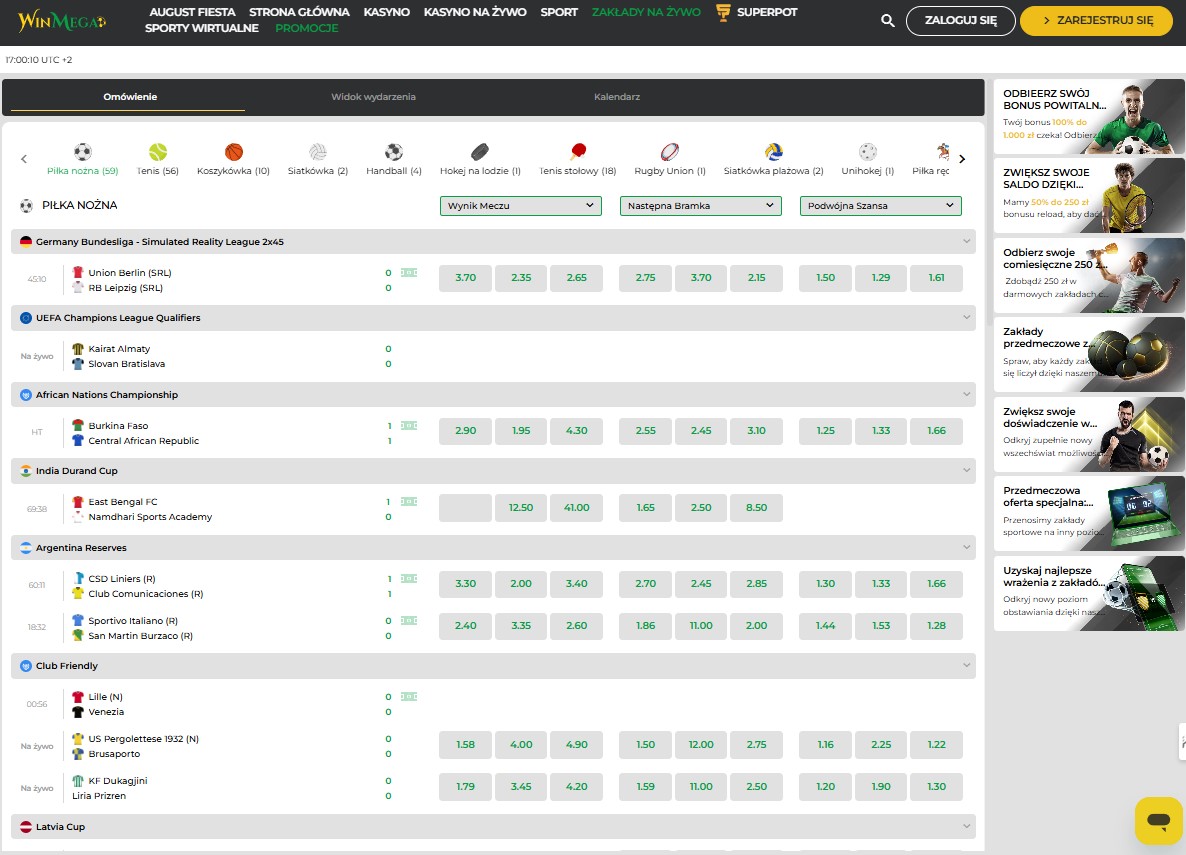Open the yellow chat support bubble
Image resolution: width=1186 pixels, height=855 pixels.
pyautogui.click(x=1158, y=821)
